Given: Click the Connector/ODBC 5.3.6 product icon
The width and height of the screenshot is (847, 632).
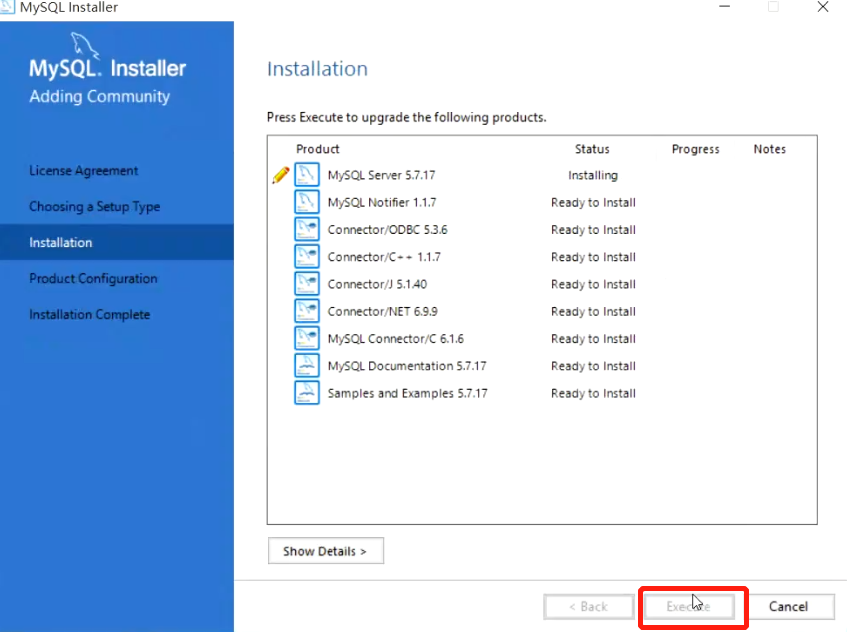Looking at the screenshot, I should click(307, 229).
